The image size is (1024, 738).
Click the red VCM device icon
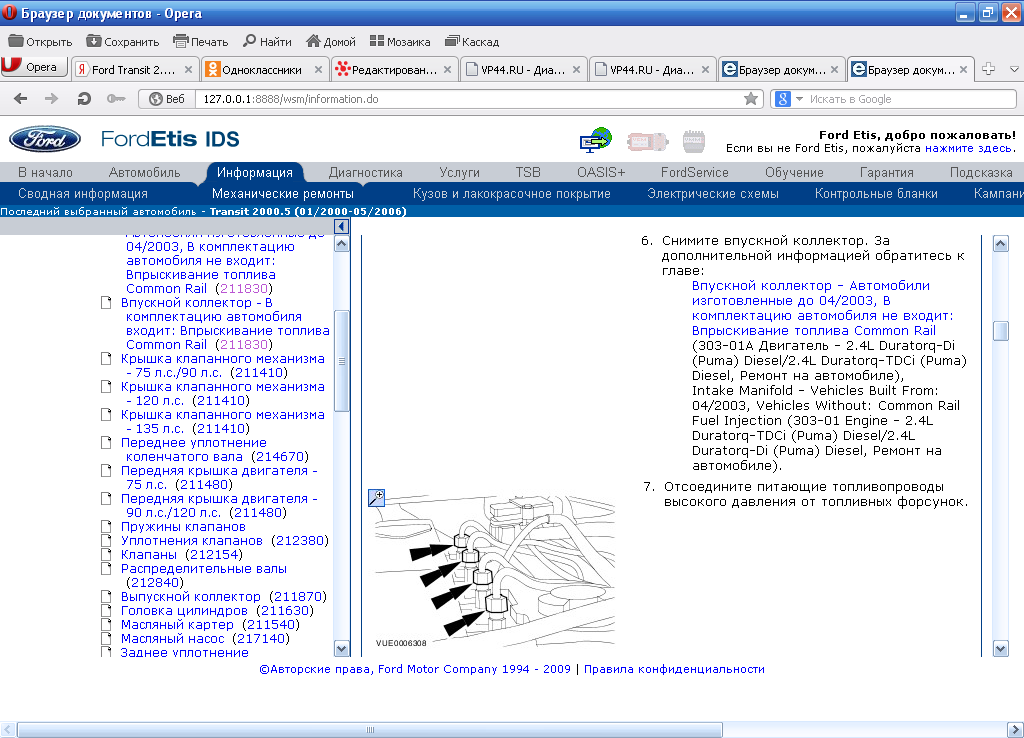coord(647,140)
